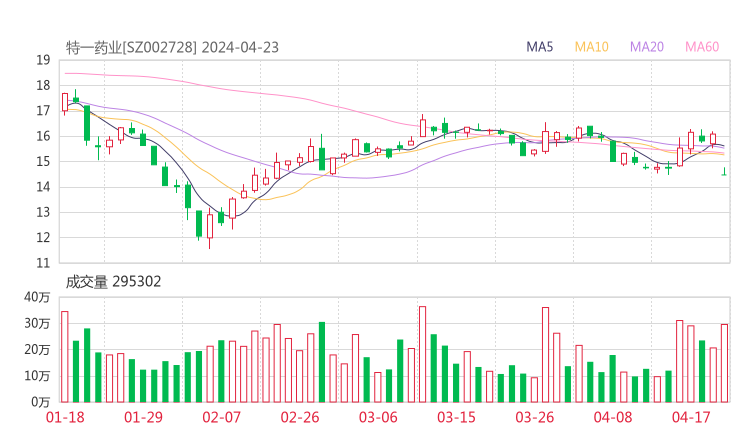This screenshot has width=740, height=440.
Task: Click the first red volume bar at 01-18
Action: 65,357
